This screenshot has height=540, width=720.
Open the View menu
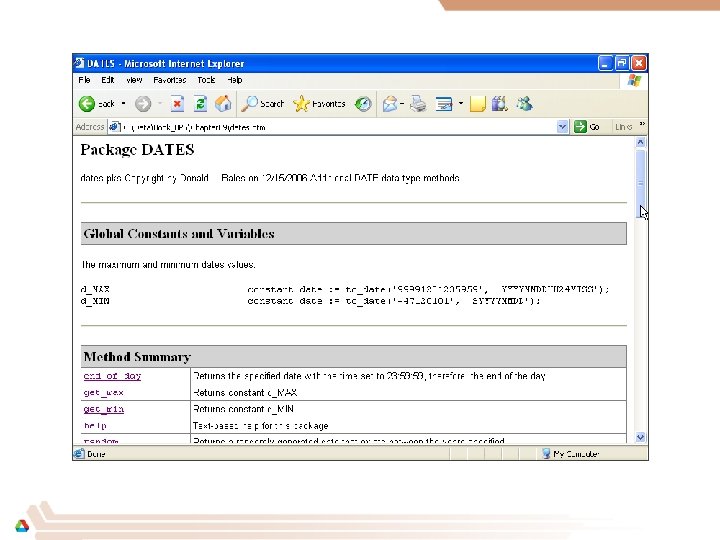click(134, 80)
